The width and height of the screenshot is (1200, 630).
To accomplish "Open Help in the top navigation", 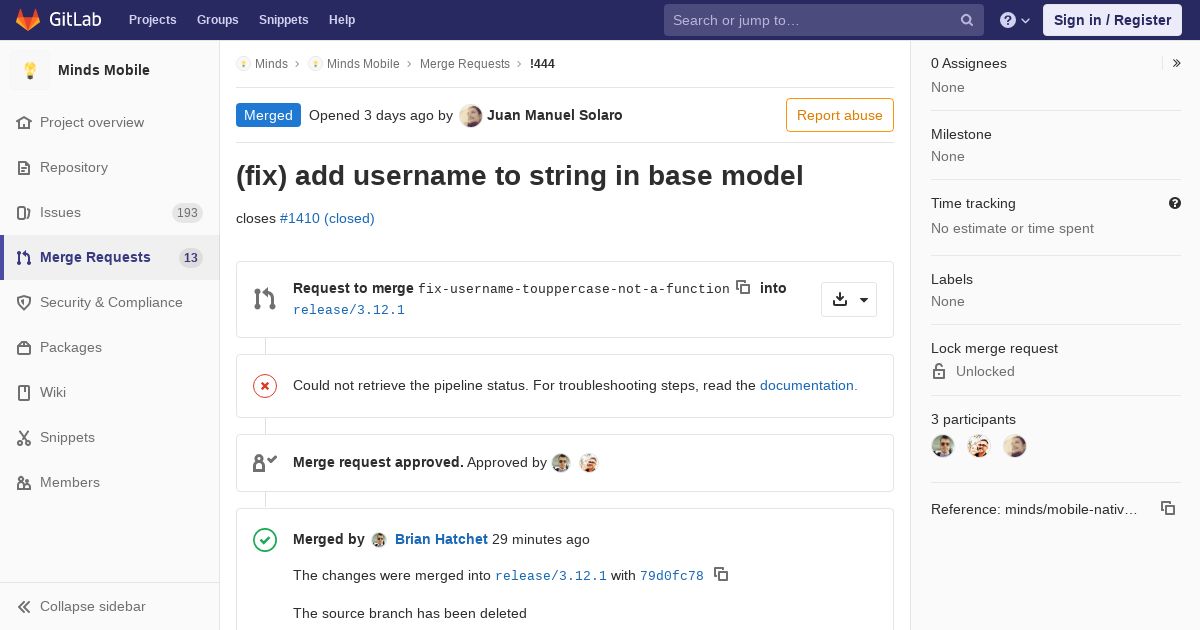I will tap(342, 20).
